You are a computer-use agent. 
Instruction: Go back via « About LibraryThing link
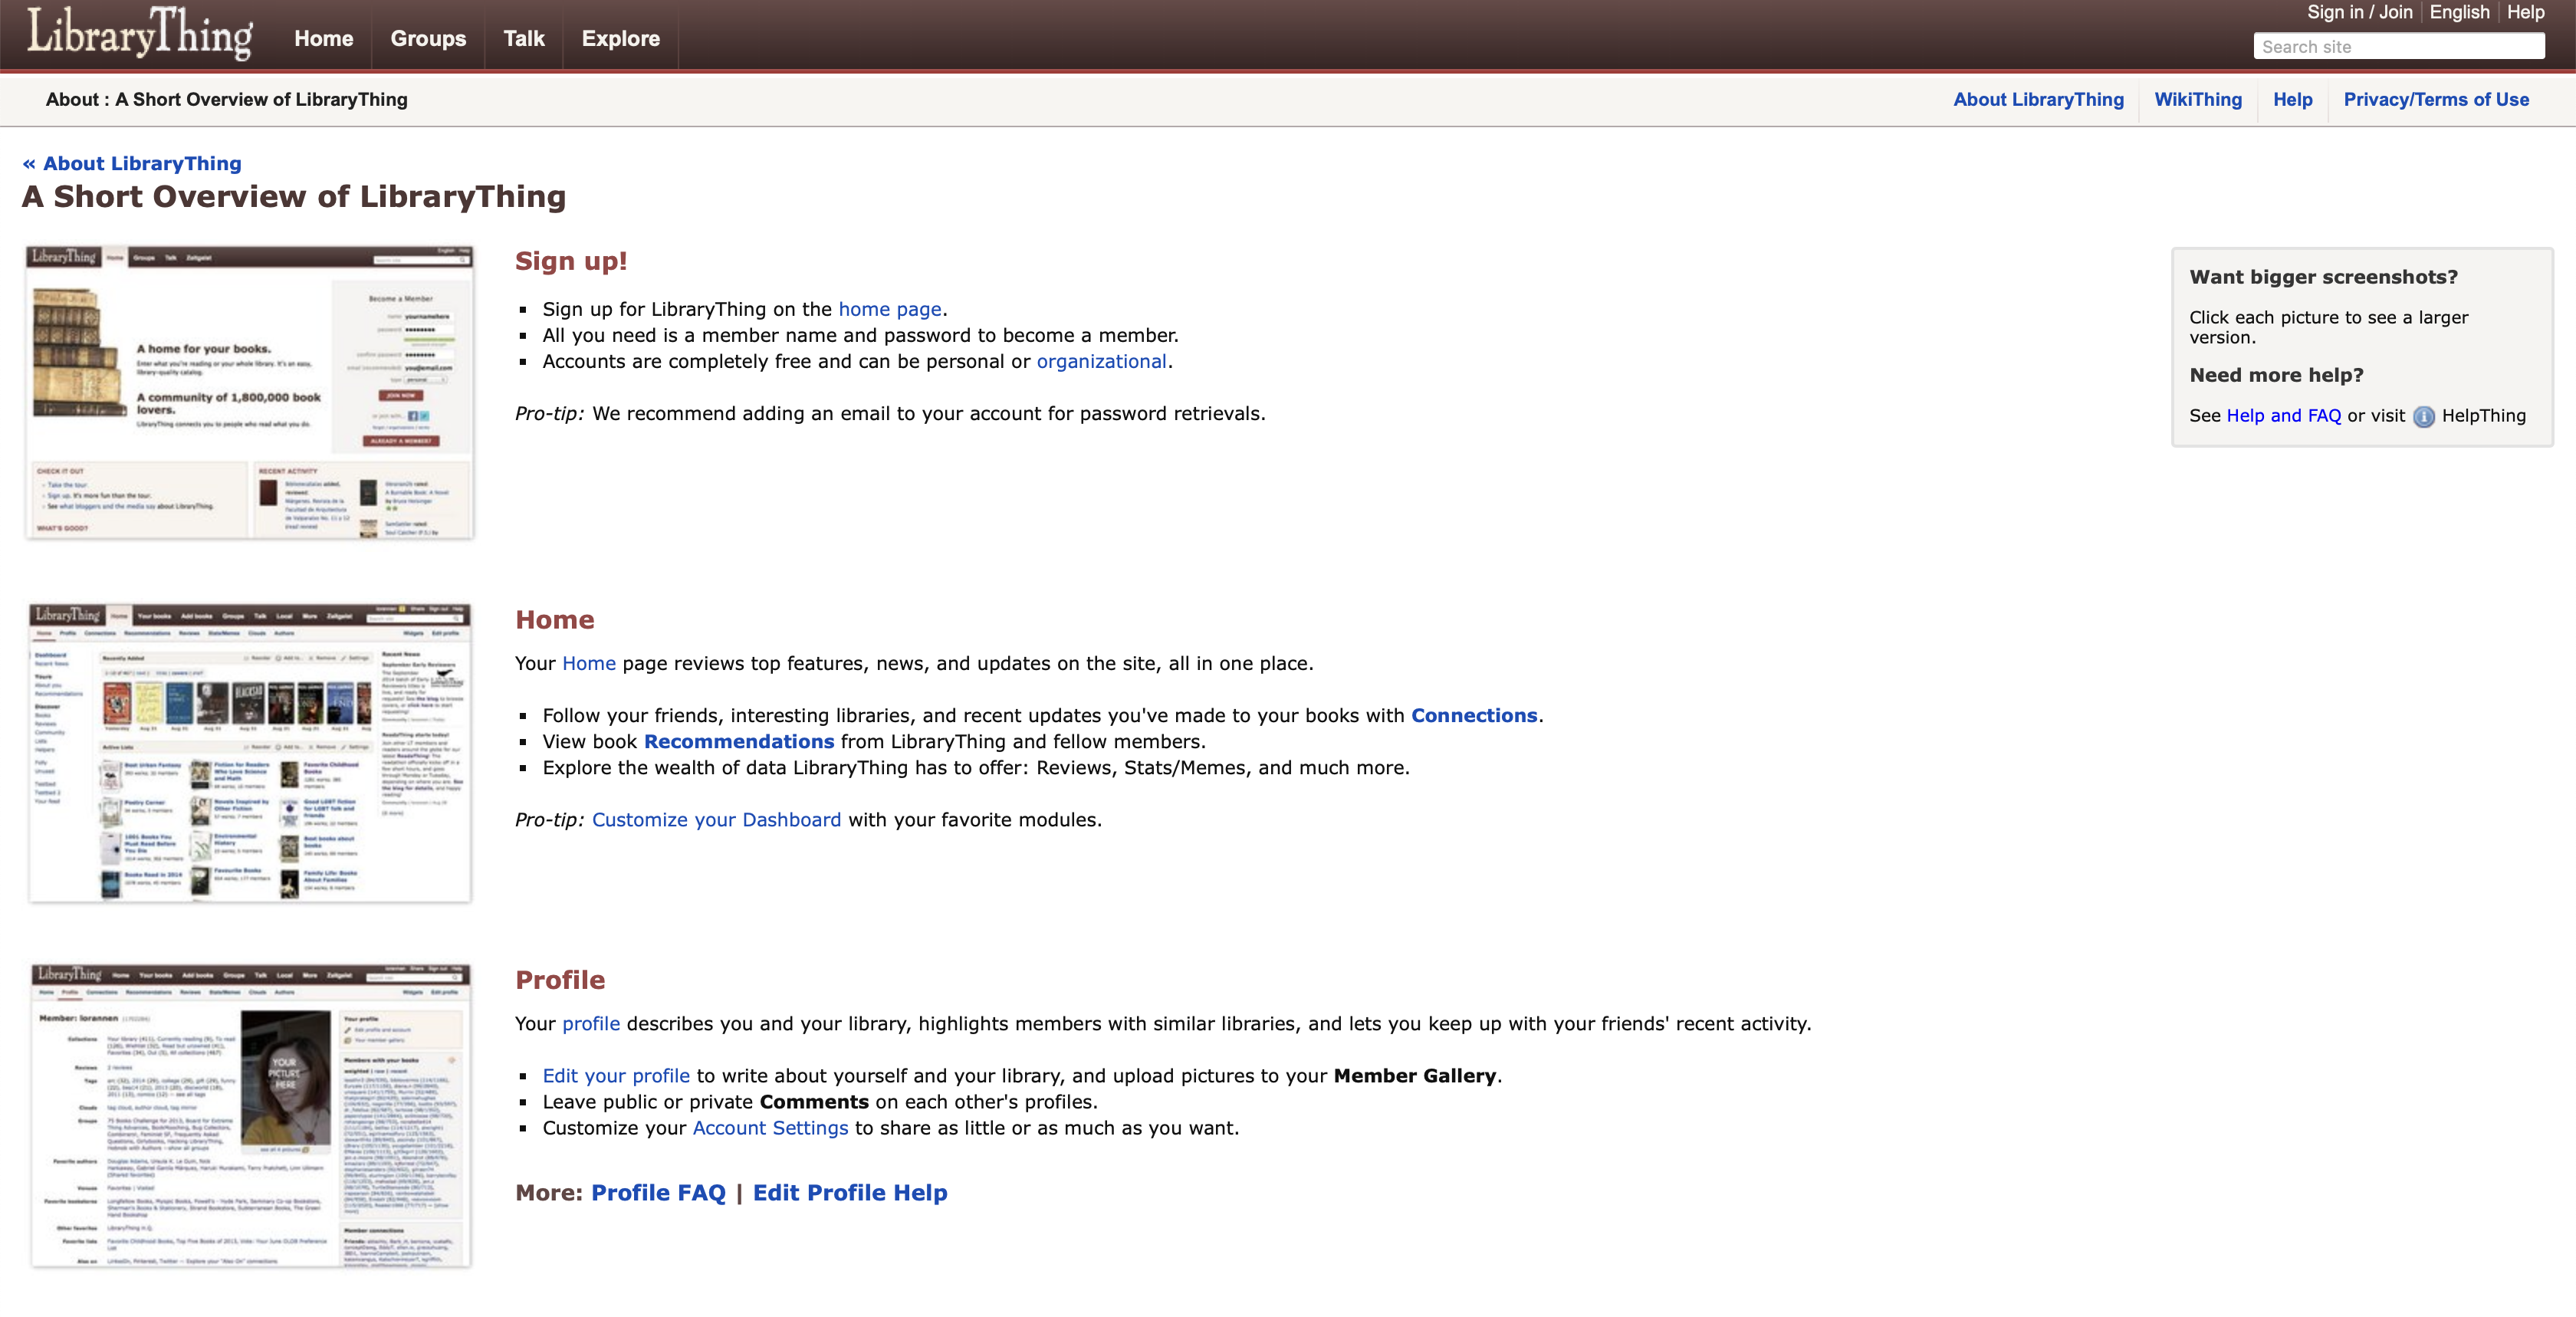[132, 164]
